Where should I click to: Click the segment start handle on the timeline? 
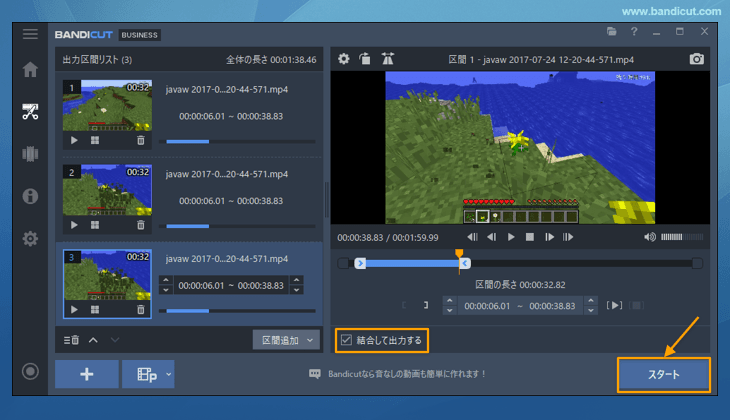click(x=360, y=264)
